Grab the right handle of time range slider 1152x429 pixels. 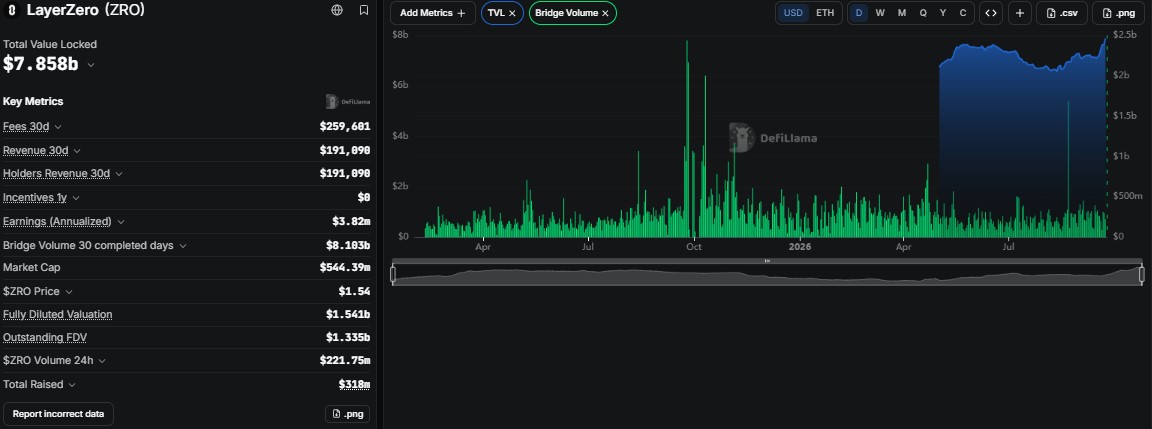pyautogui.click(x=1142, y=274)
